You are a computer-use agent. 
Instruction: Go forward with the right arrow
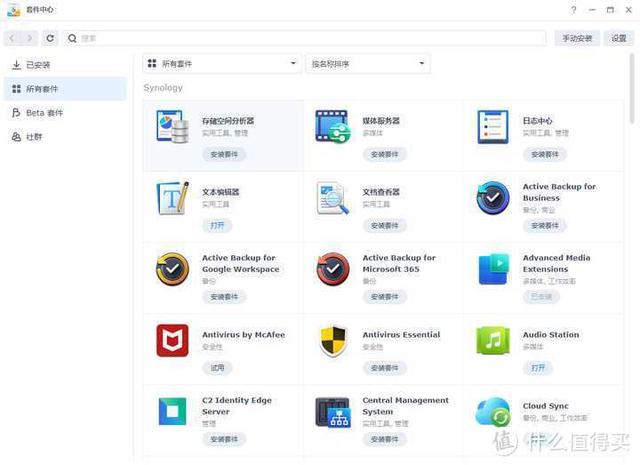[29, 38]
